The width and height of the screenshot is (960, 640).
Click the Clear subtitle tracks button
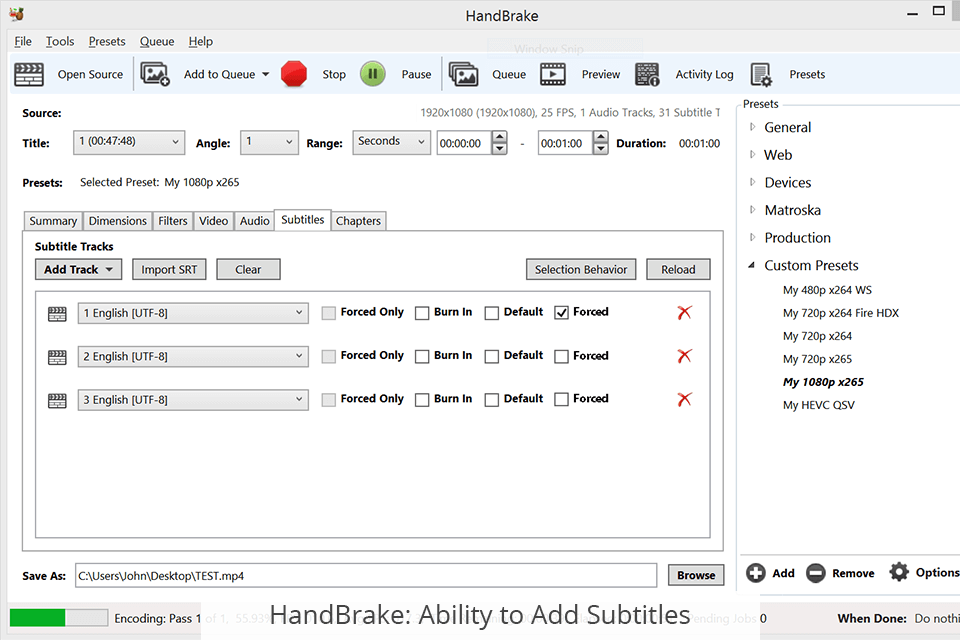(248, 269)
